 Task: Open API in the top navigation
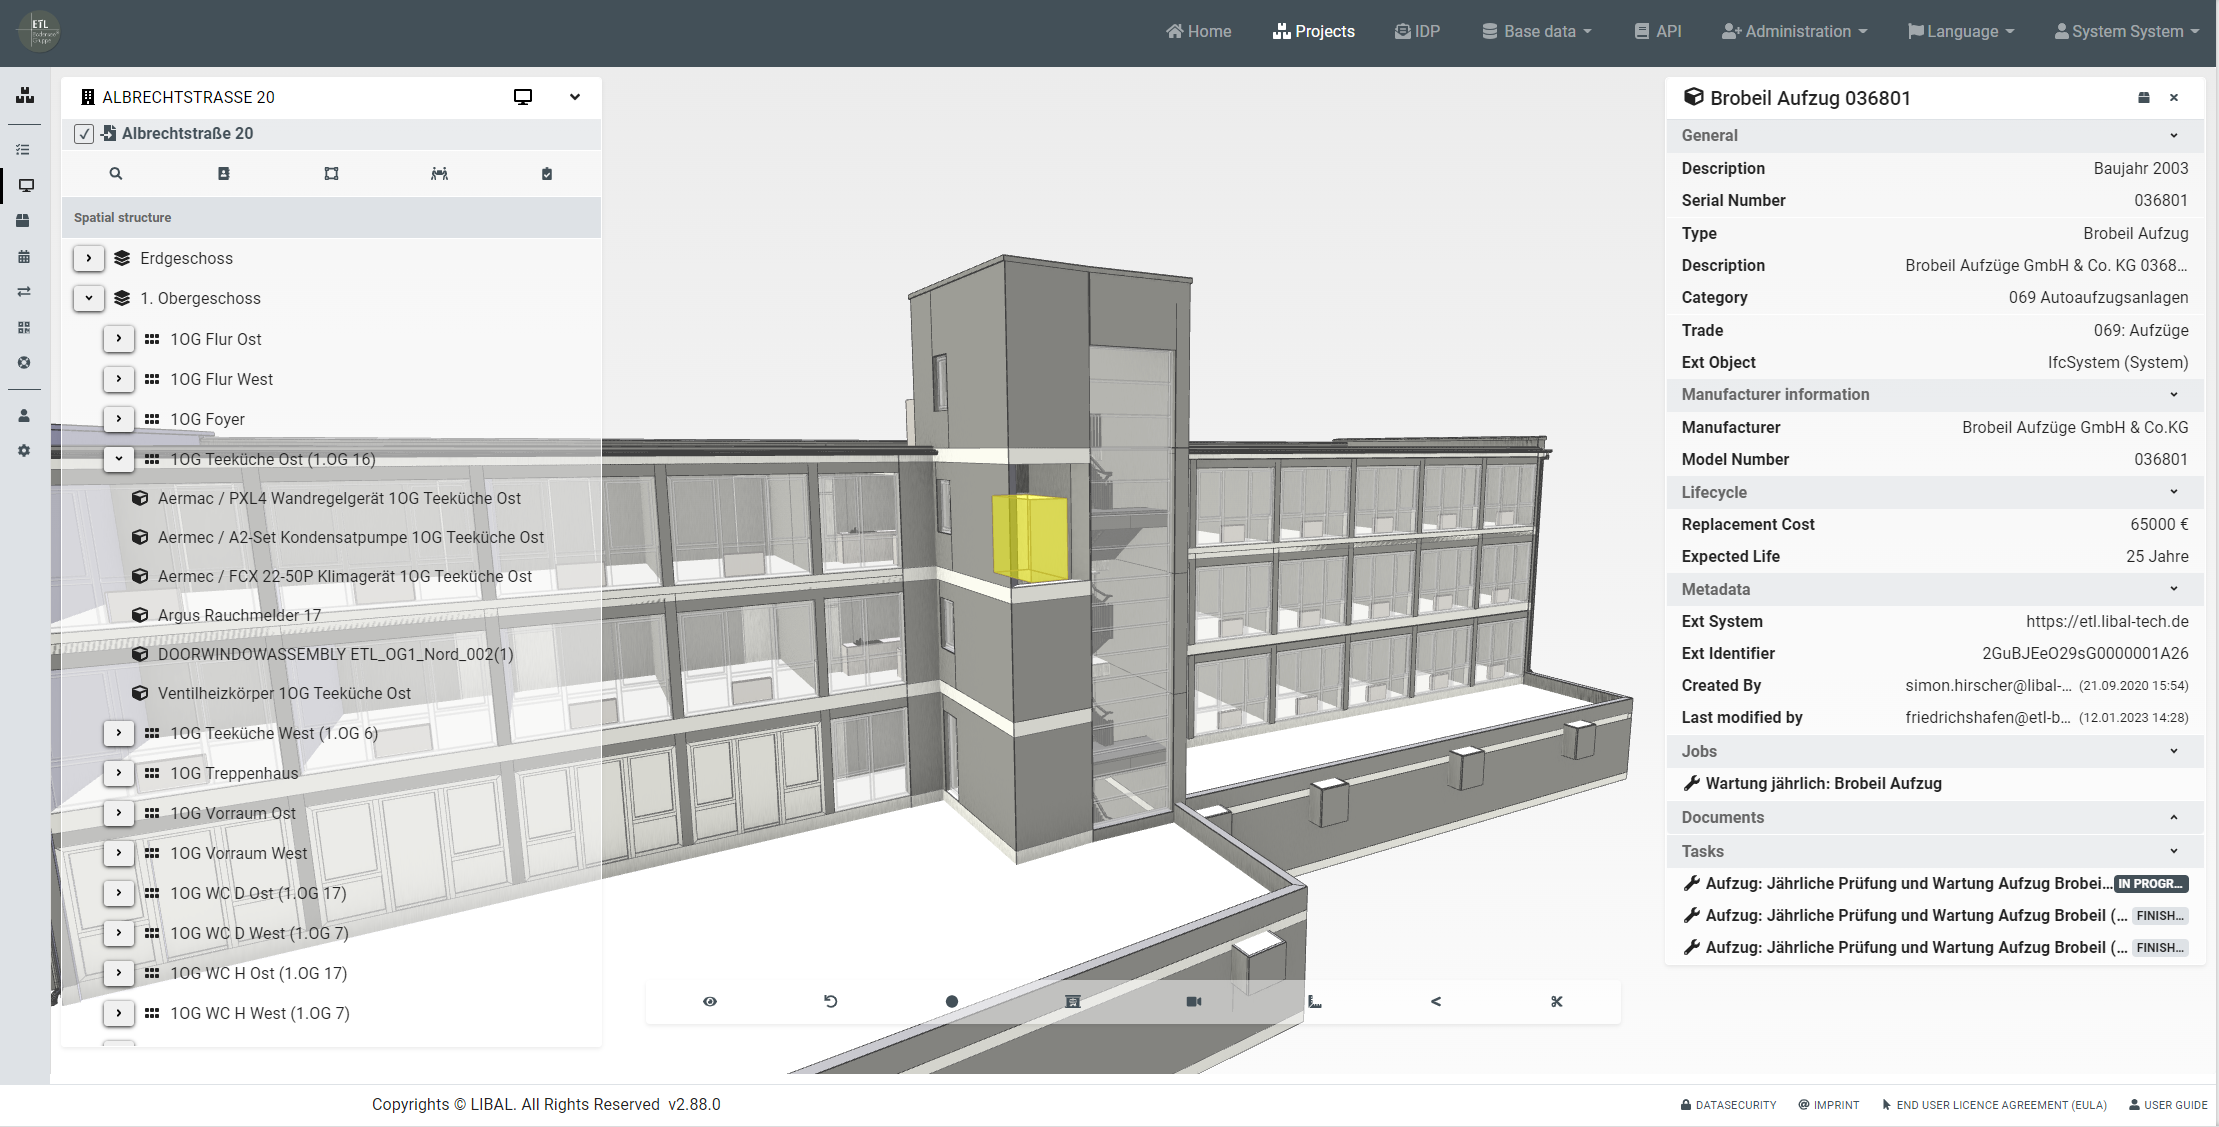point(1657,31)
